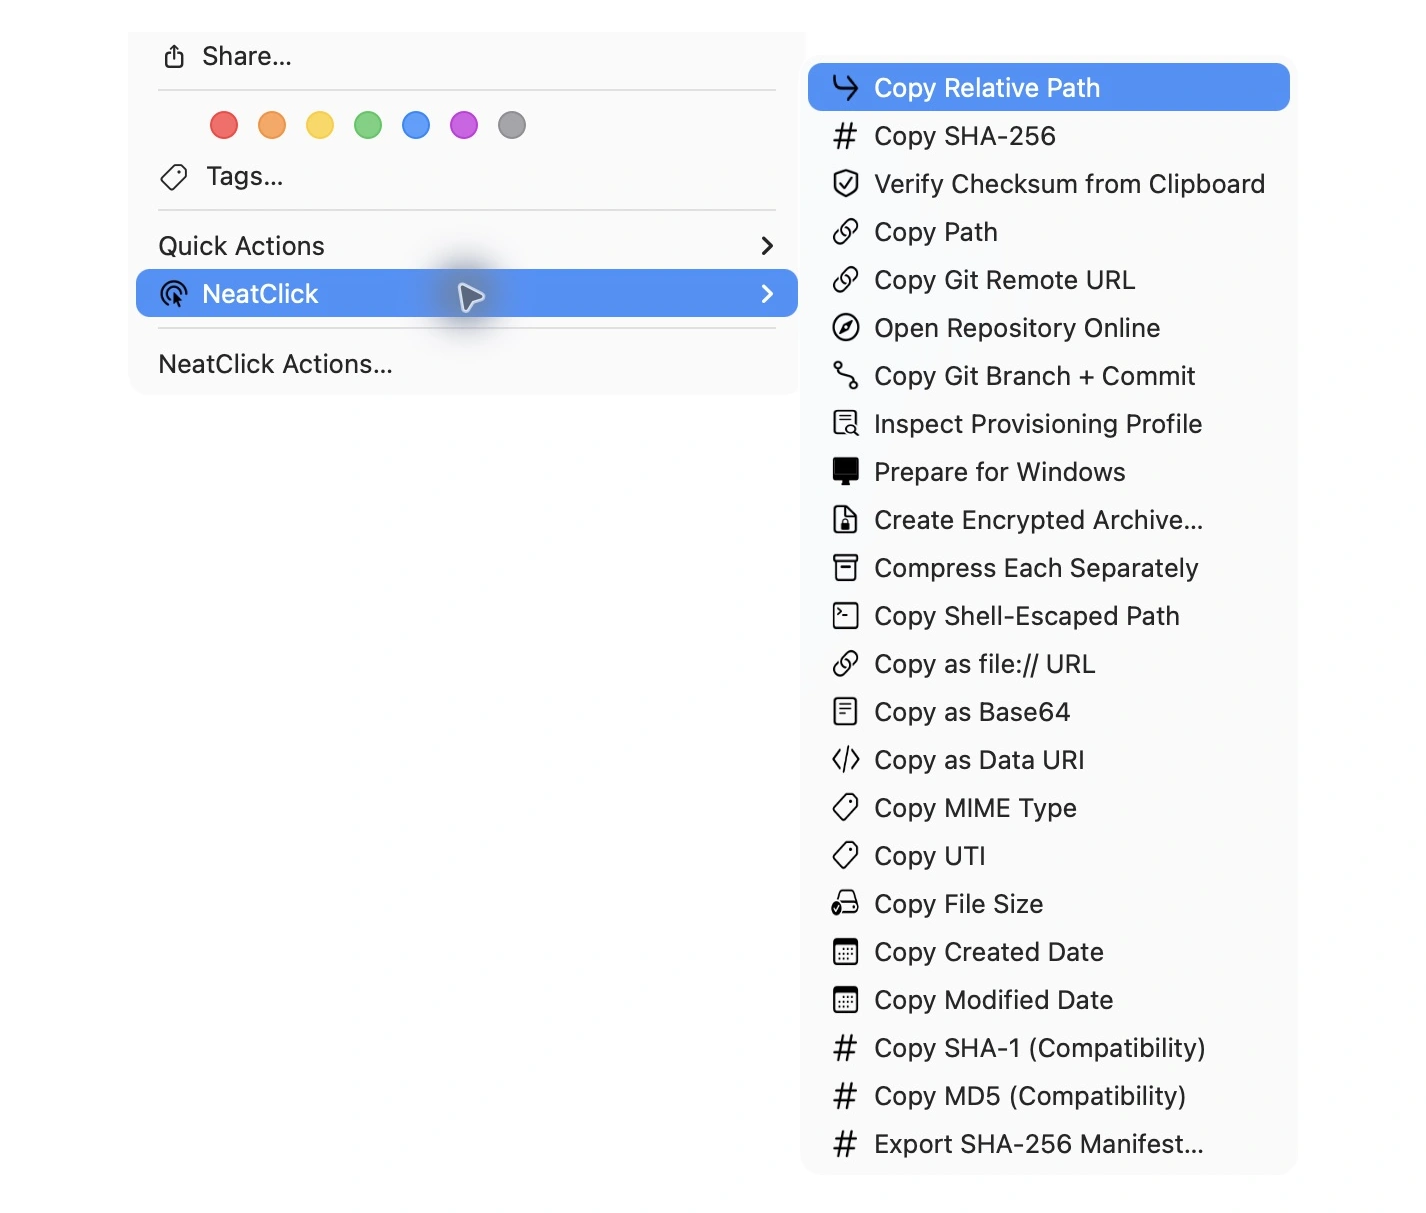Apply the red color tag

click(x=224, y=125)
